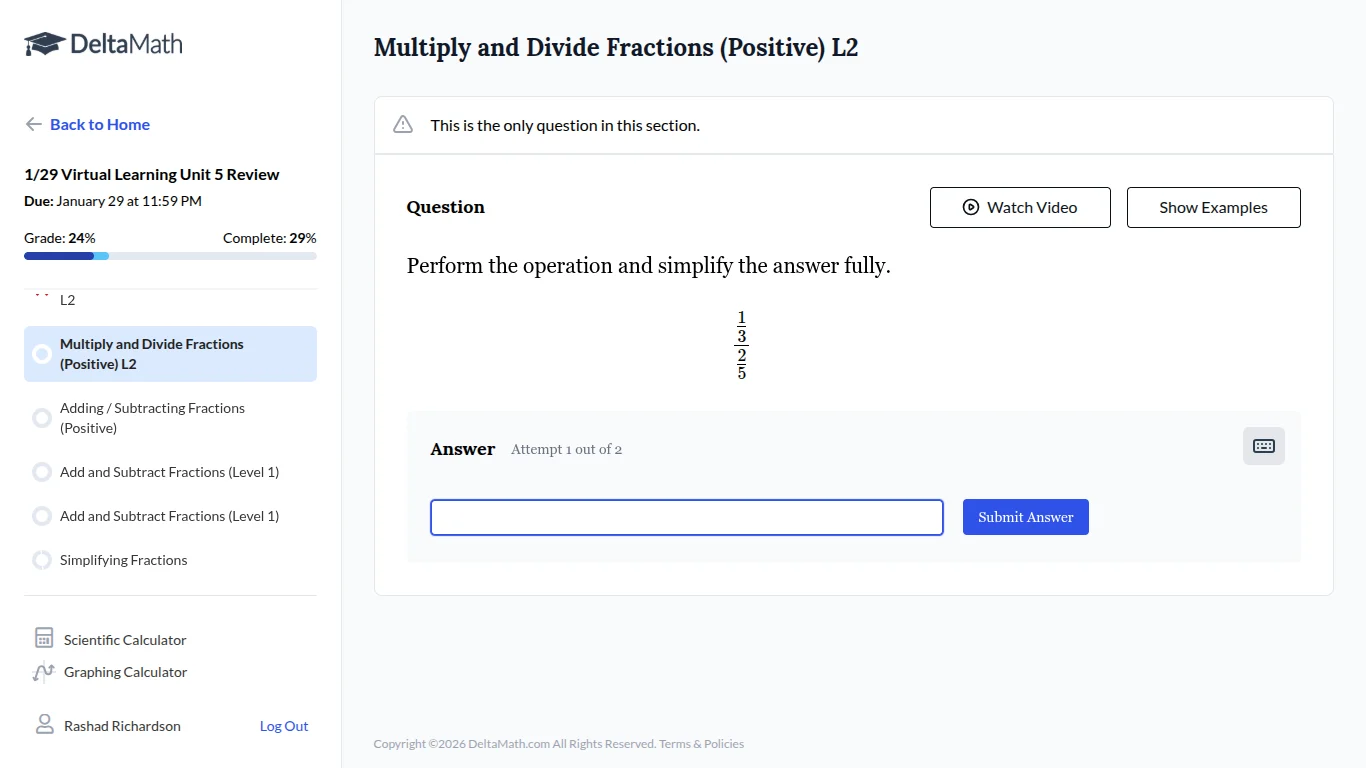1366x768 pixels.
Task: Open the Scientific Calculator
Action: pyautogui.click(x=124, y=640)
